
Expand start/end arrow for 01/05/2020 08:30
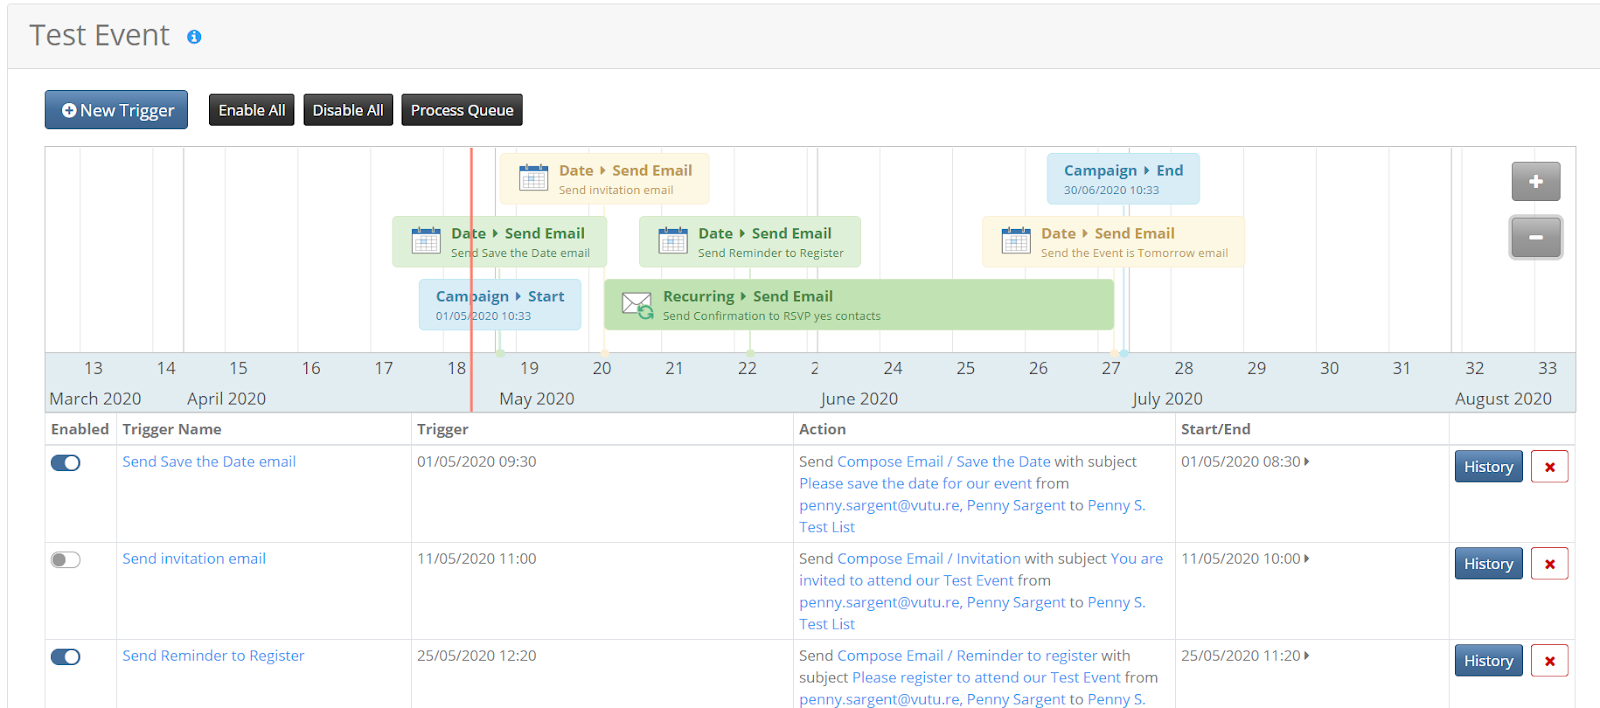click(1306, 462)
